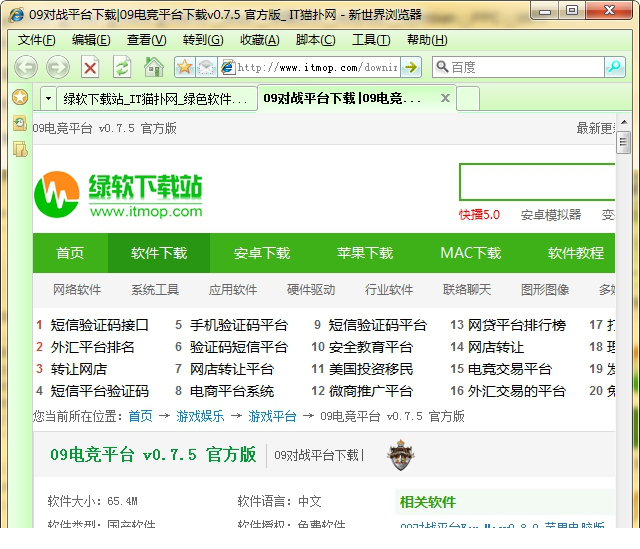Select the 系统工具 category link
Viewport: 640px width, 549px height.
(x=155, y=290)
